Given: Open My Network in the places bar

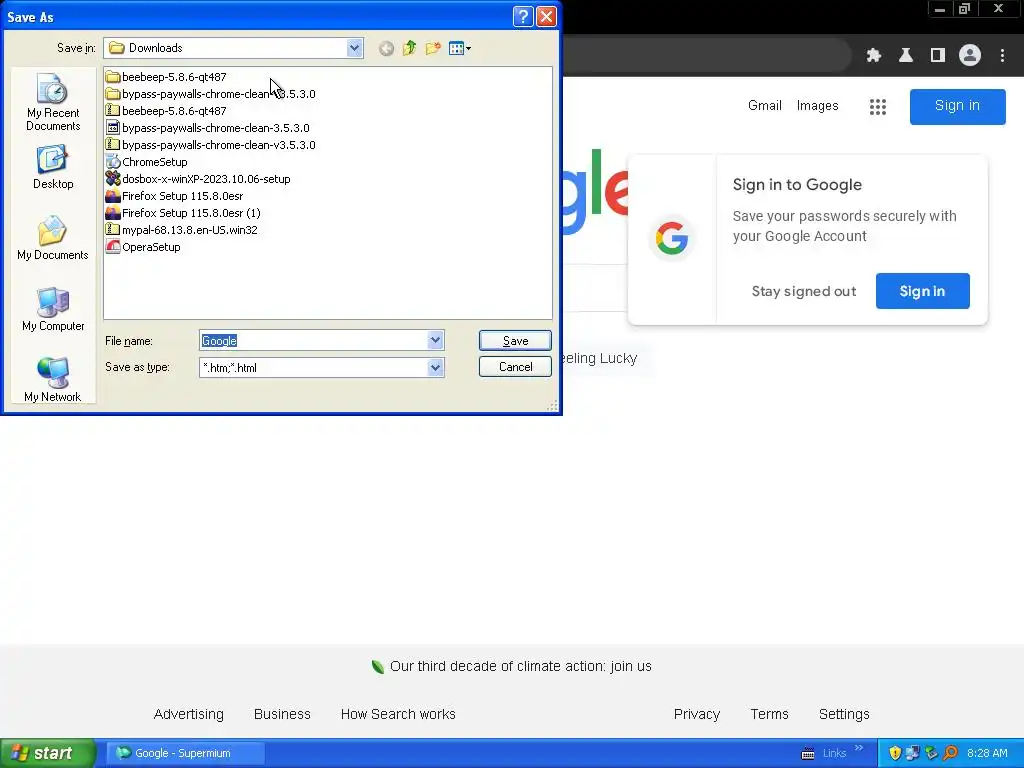Looking at the screenshot, I should pos(53,380).
